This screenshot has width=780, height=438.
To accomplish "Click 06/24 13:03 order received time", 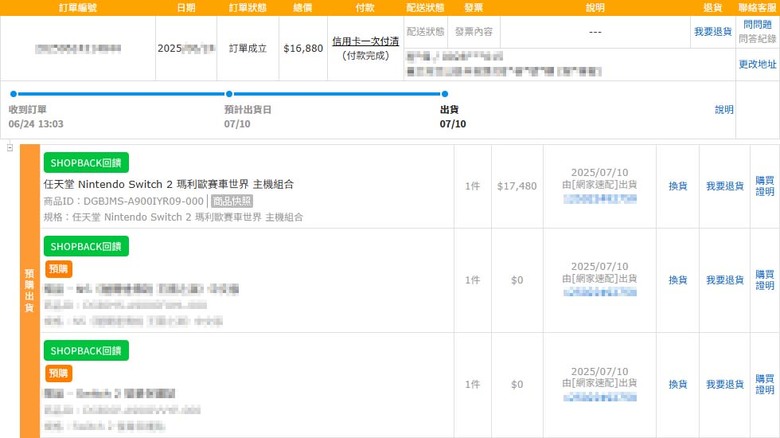I will pyautogui.click(x=36, y=124).
